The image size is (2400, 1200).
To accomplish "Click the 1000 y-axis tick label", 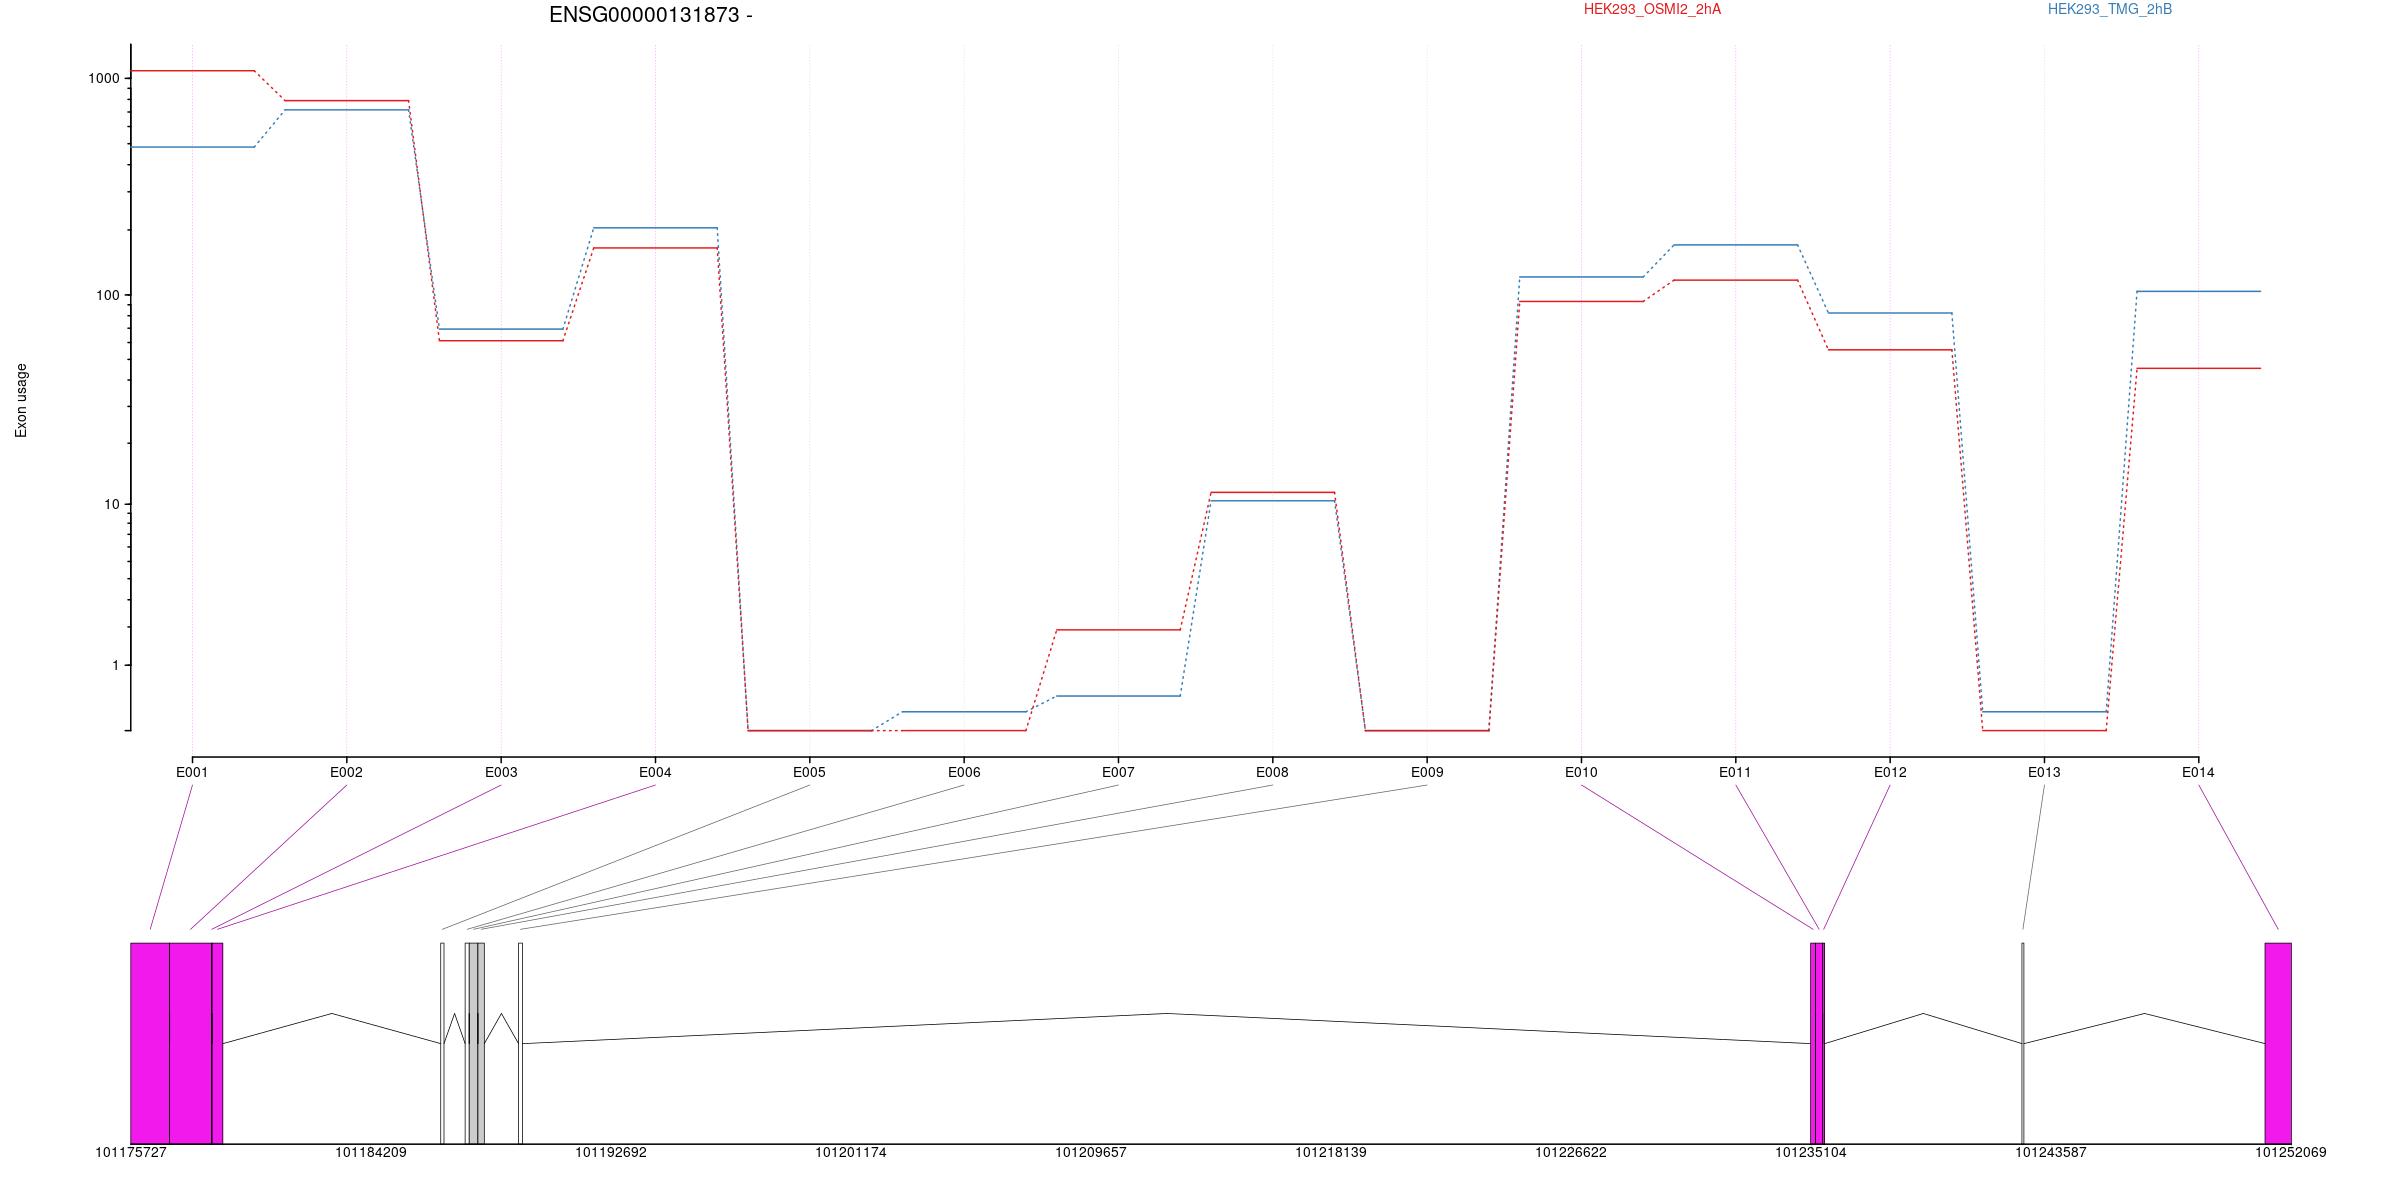I will [x=104, y=78].
